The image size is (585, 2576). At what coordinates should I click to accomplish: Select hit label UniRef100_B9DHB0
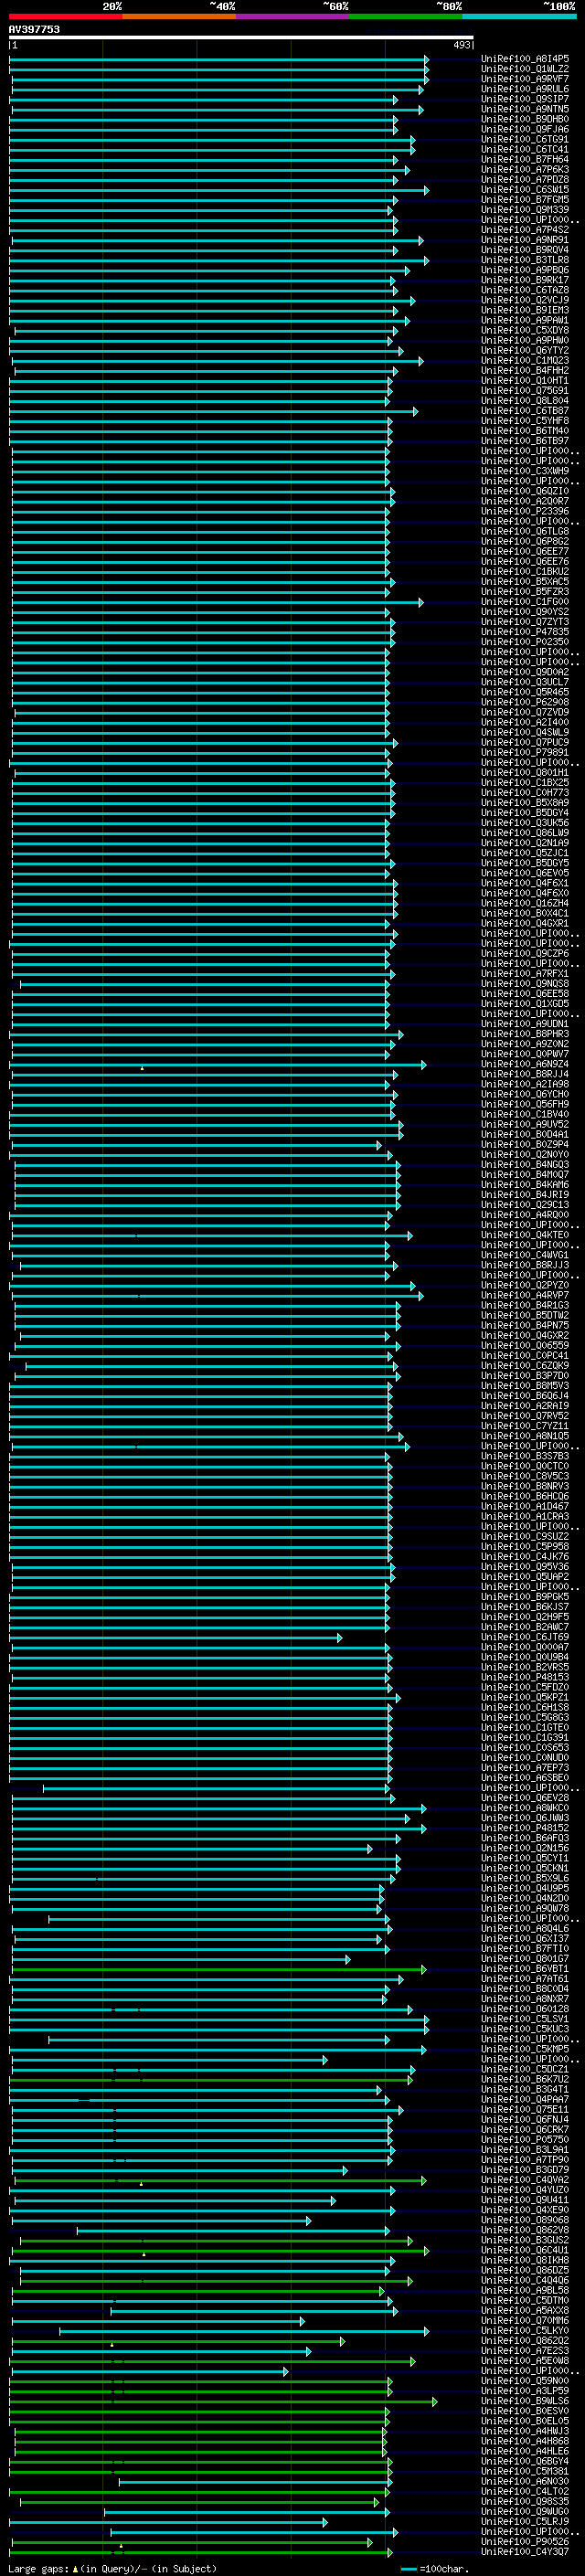pos(525,119)
